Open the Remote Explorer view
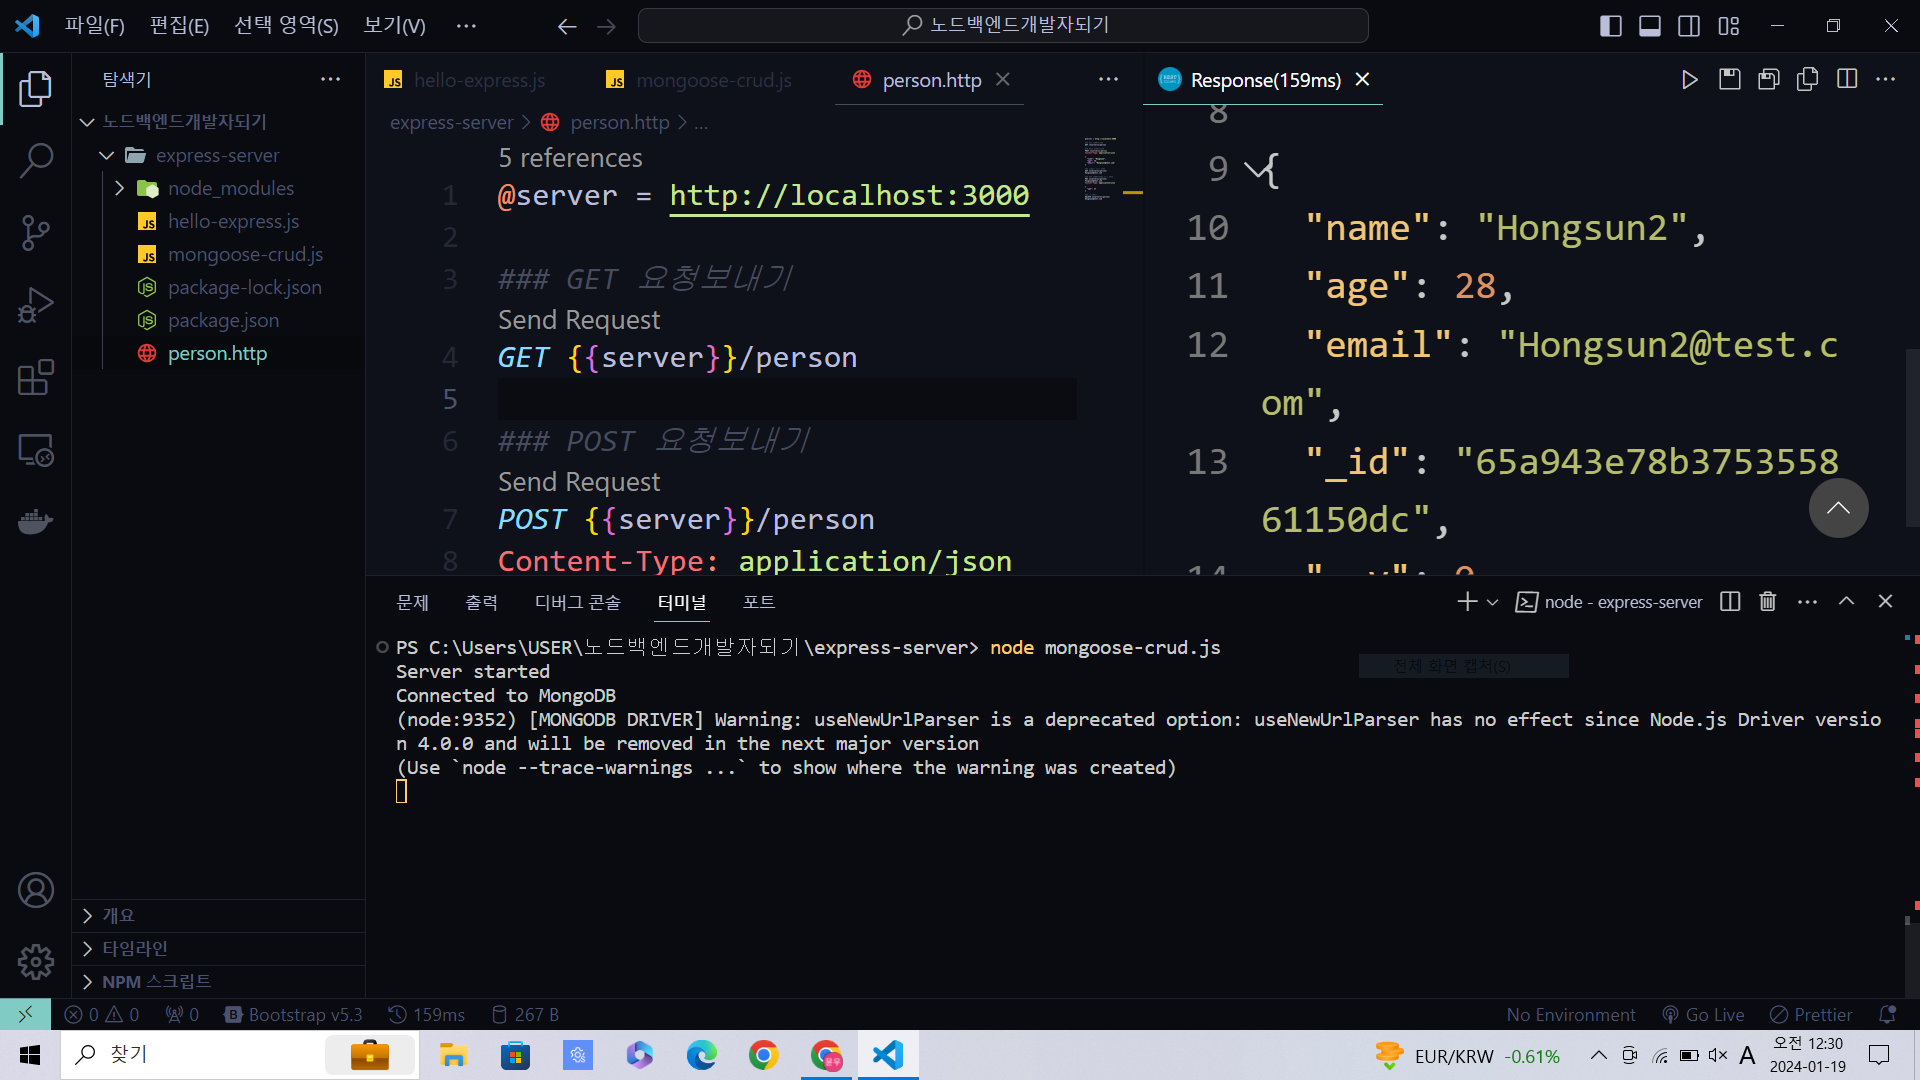 pyautogui.click(x=36, y=450)
